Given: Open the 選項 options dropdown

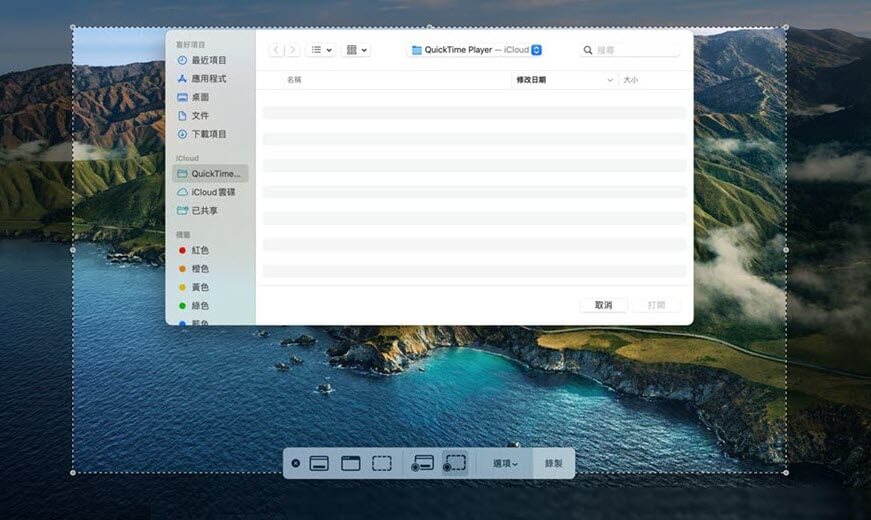Looking at the screenshot, I should [x=505, y=463].
